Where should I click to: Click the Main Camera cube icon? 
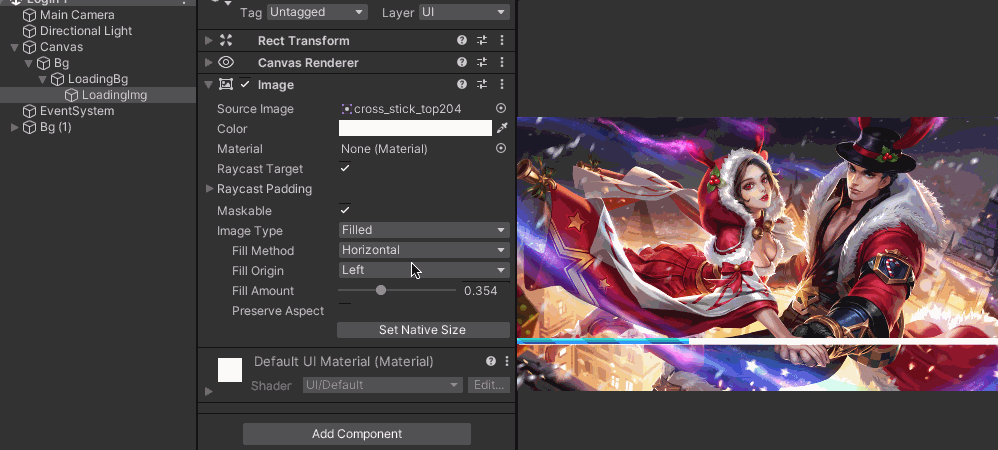[29, 15]
